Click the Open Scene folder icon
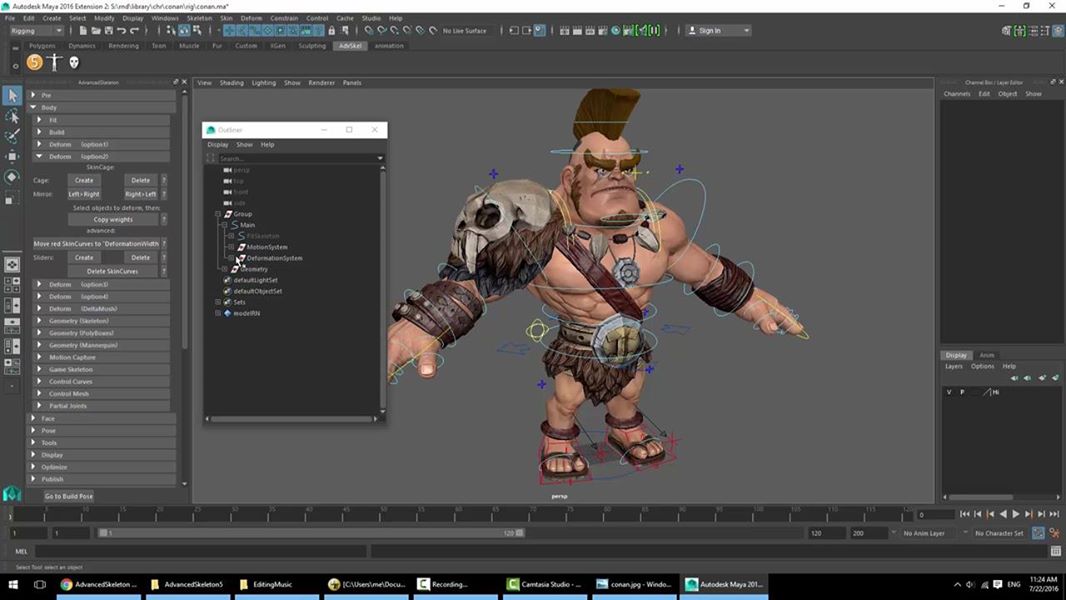 click(x=96, y=31)
